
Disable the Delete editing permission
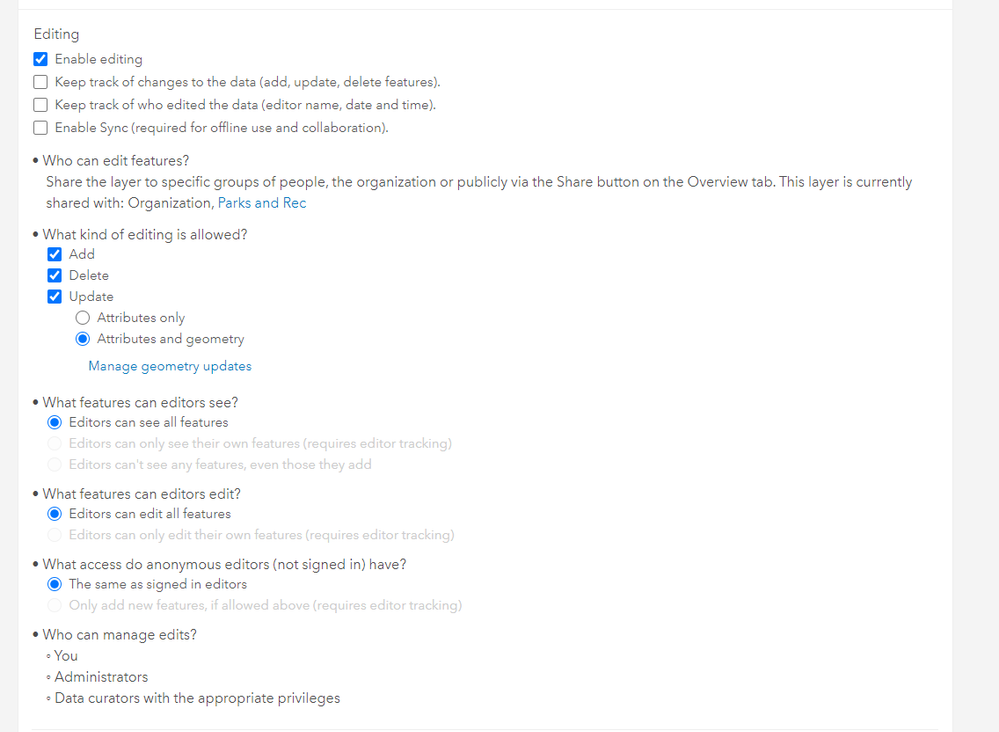pyautogui.click(x=55, y=275)
